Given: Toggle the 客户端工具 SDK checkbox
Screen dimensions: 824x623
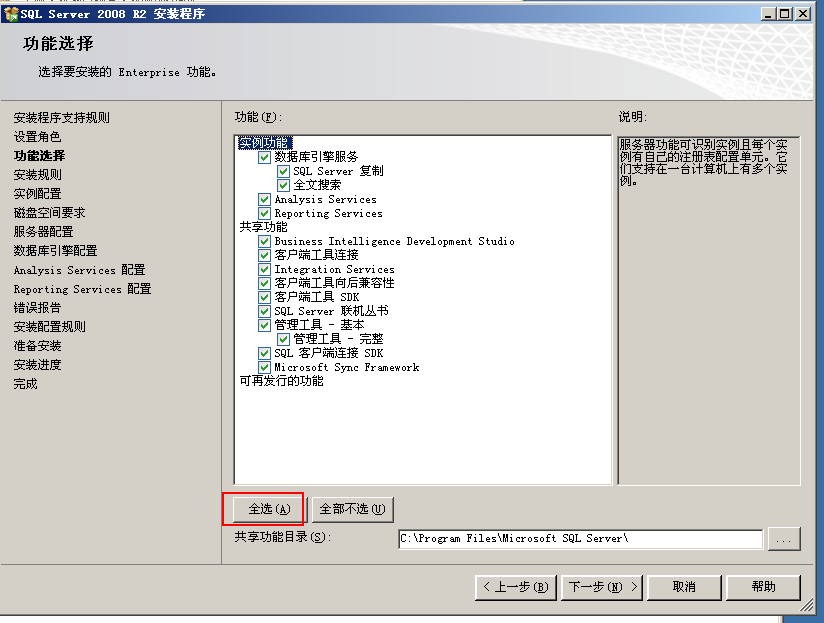Looking at the screenshot, I should [x=264, y=297].
